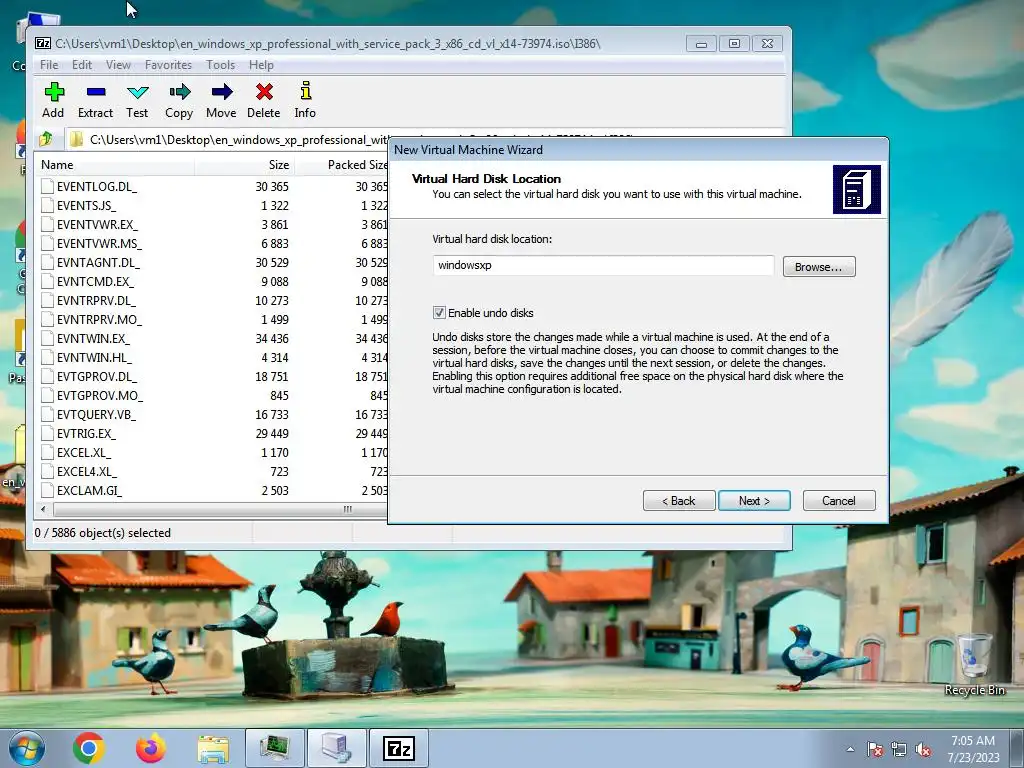Click the Next > button in the wizard

click(754, 501)
